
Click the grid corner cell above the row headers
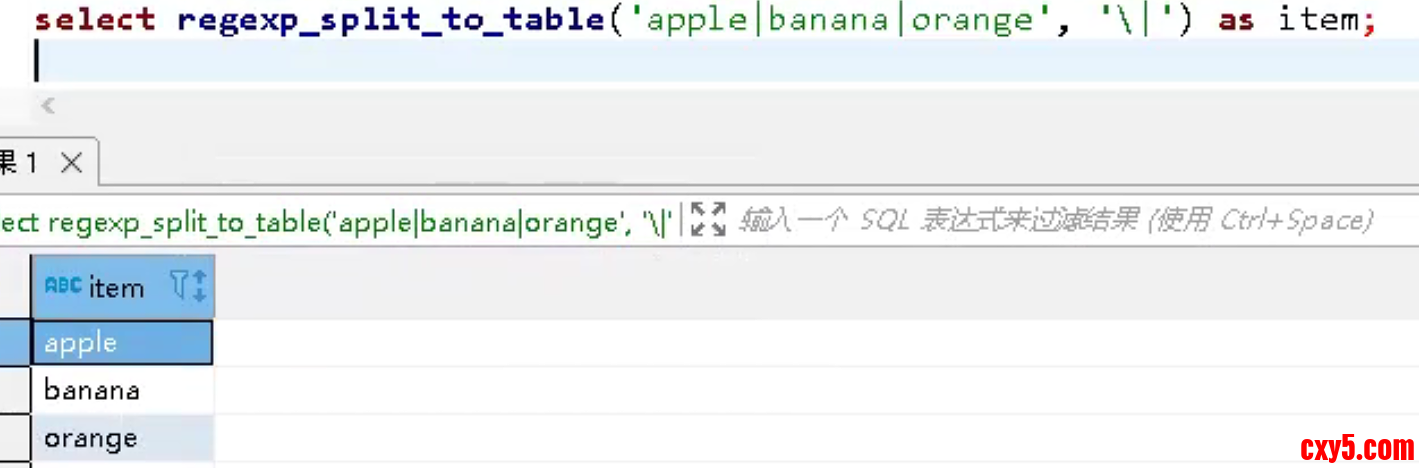[x=14, y=287]
